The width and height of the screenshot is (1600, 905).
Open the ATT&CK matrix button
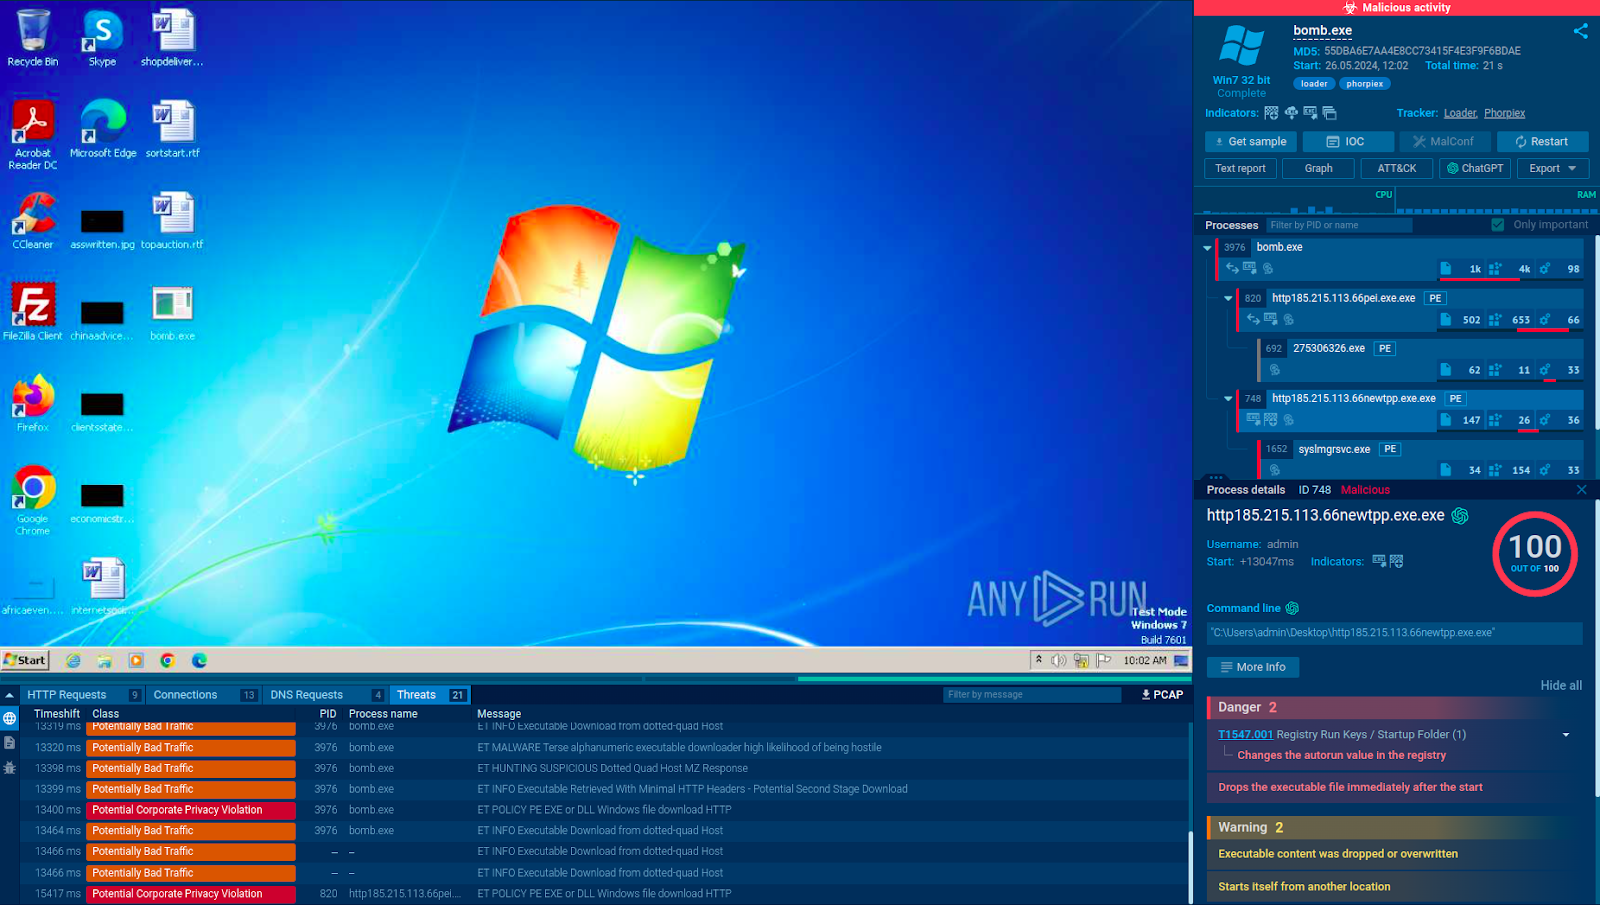click(1396, 168)
